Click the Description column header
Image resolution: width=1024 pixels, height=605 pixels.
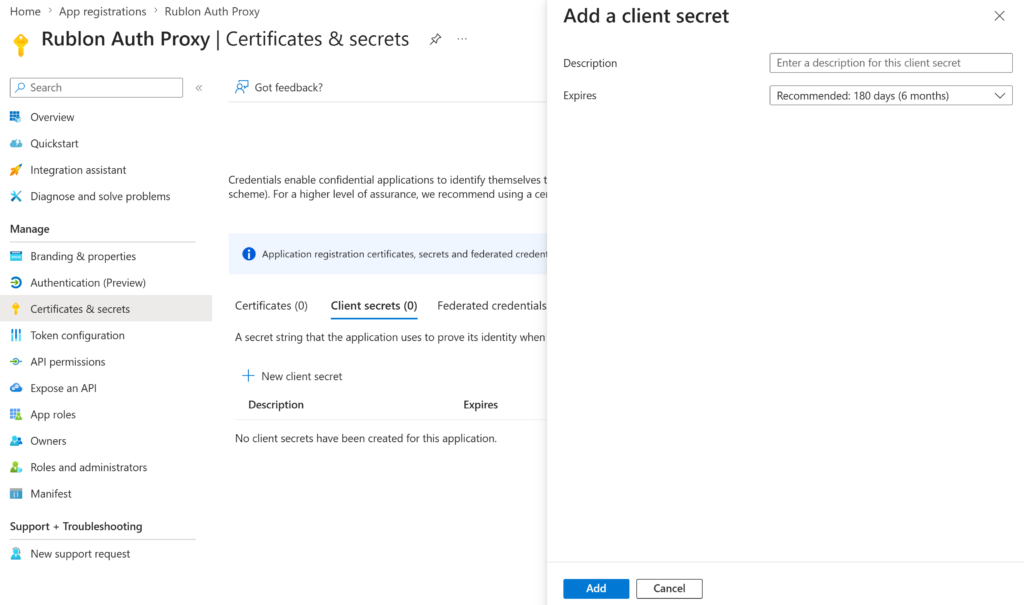(x=276, y=404)
